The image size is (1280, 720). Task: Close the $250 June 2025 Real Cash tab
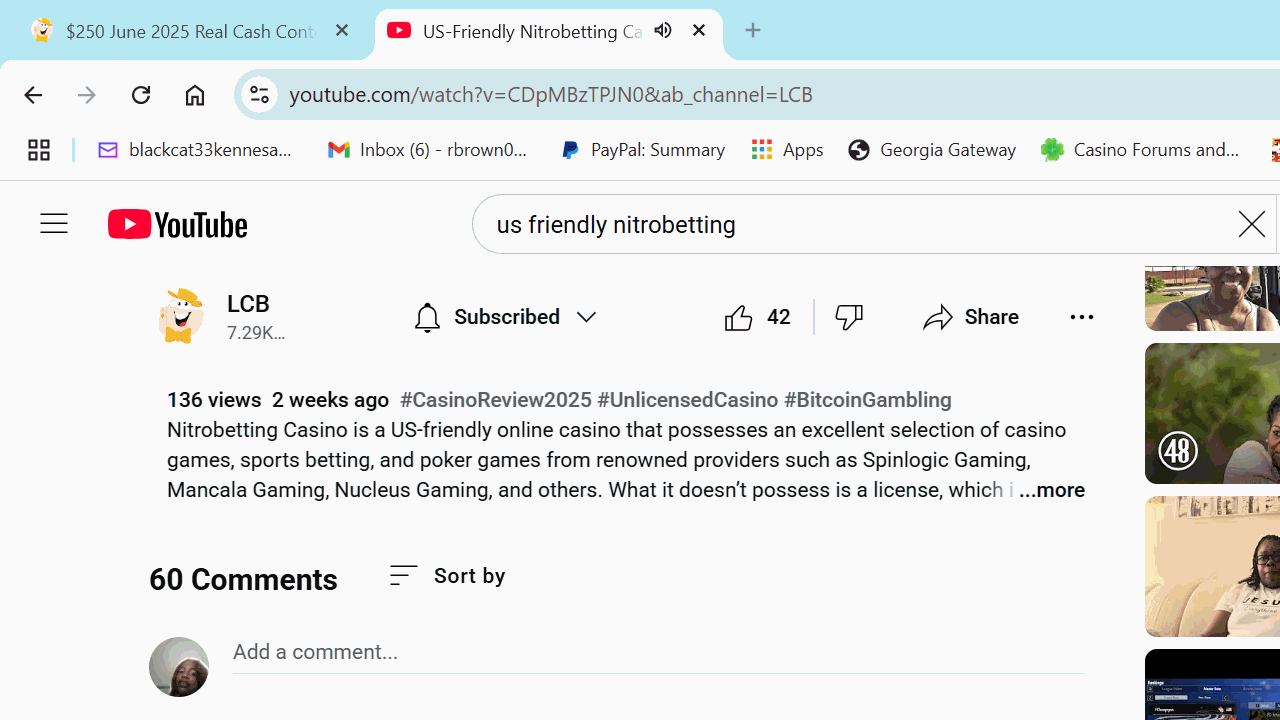click(x=342, y=31)
